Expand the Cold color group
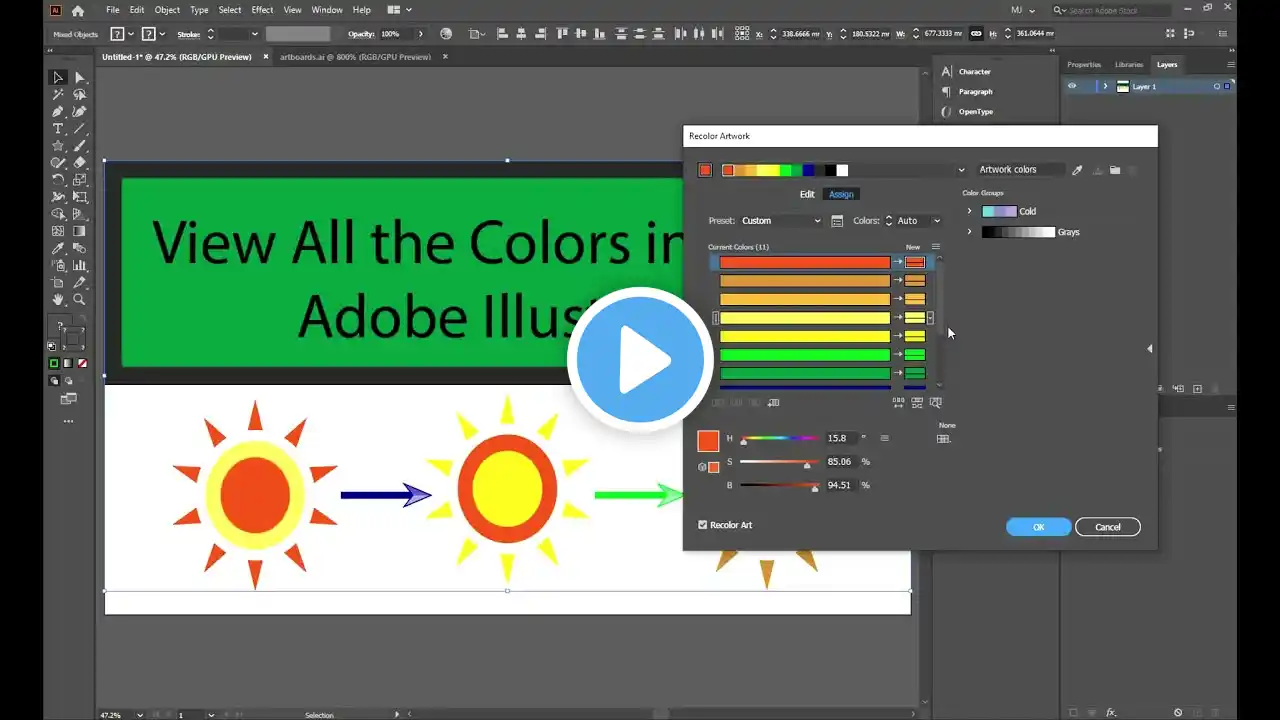The width and height of the screenshot is (1280, 720). (969, 211)
